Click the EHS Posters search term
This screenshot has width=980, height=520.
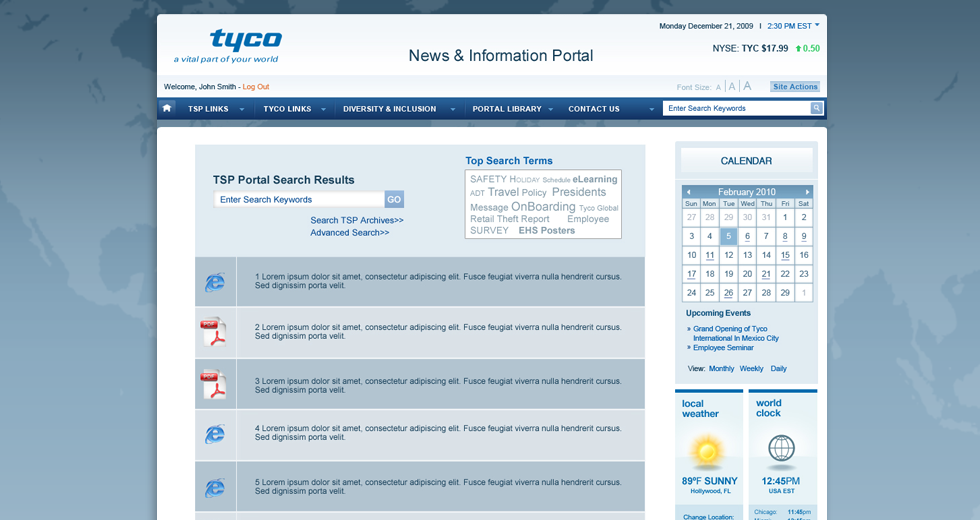tap(547, 231)
